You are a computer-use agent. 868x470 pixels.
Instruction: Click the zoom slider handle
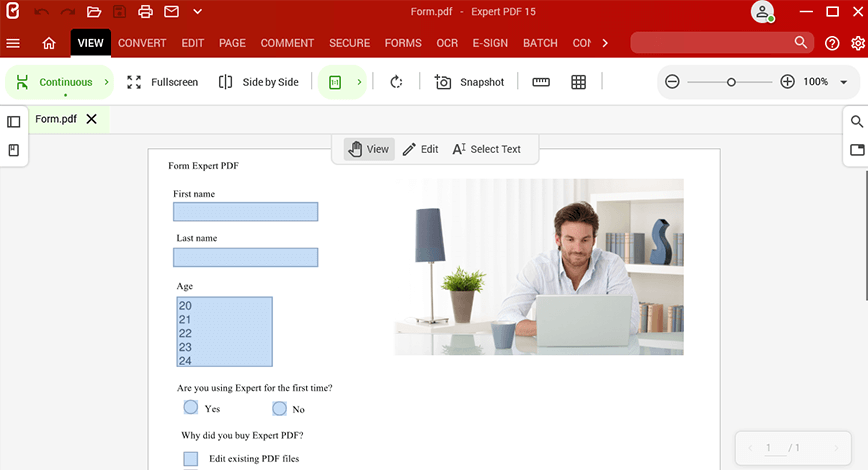click(731, 82)
